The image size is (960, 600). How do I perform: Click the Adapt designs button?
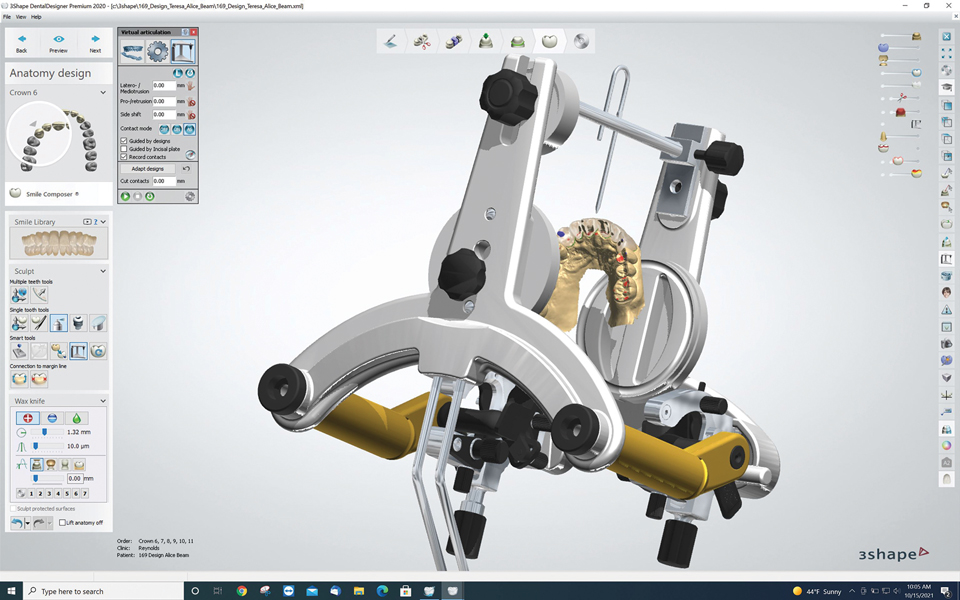tap(148, 169)
